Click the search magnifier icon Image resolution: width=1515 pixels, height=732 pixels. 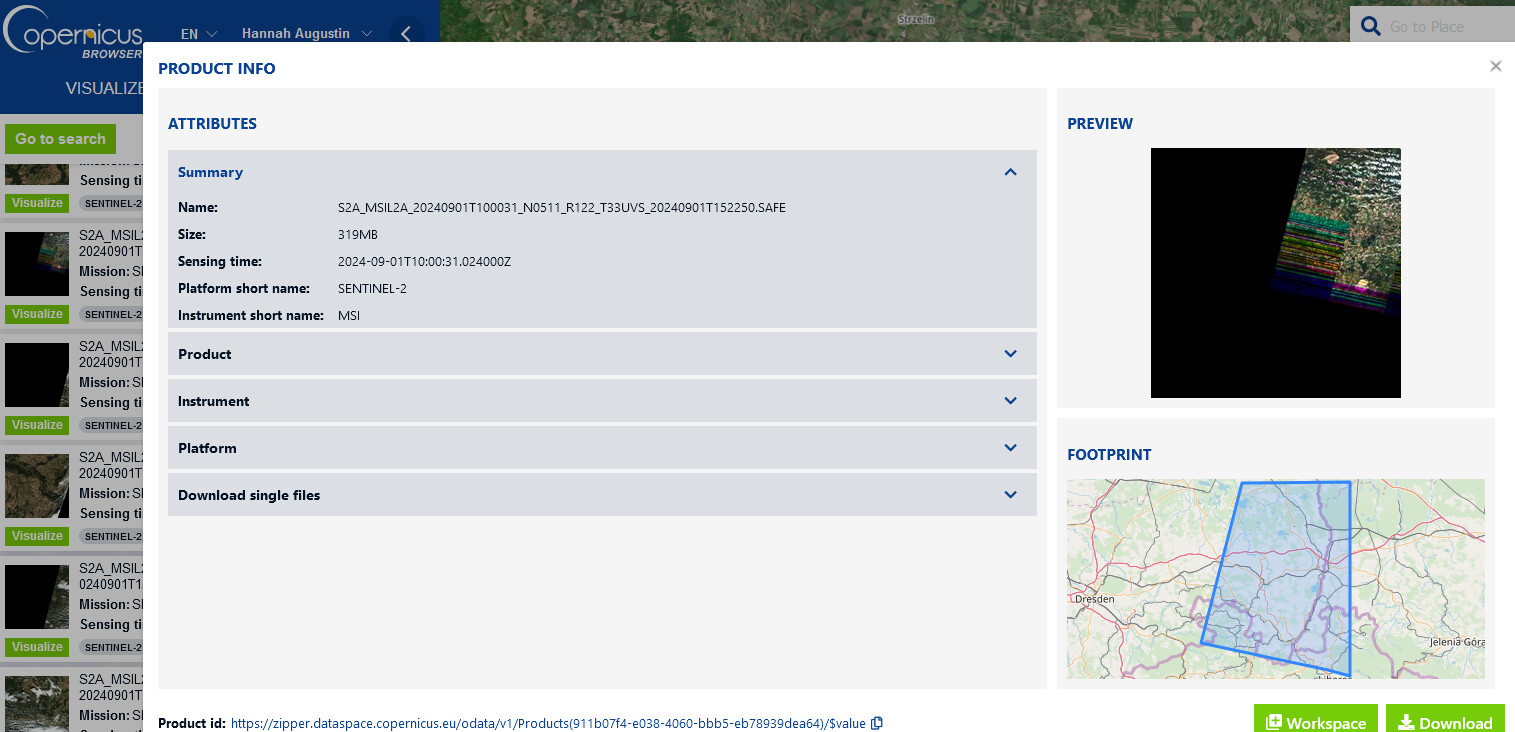[1371, 27]
